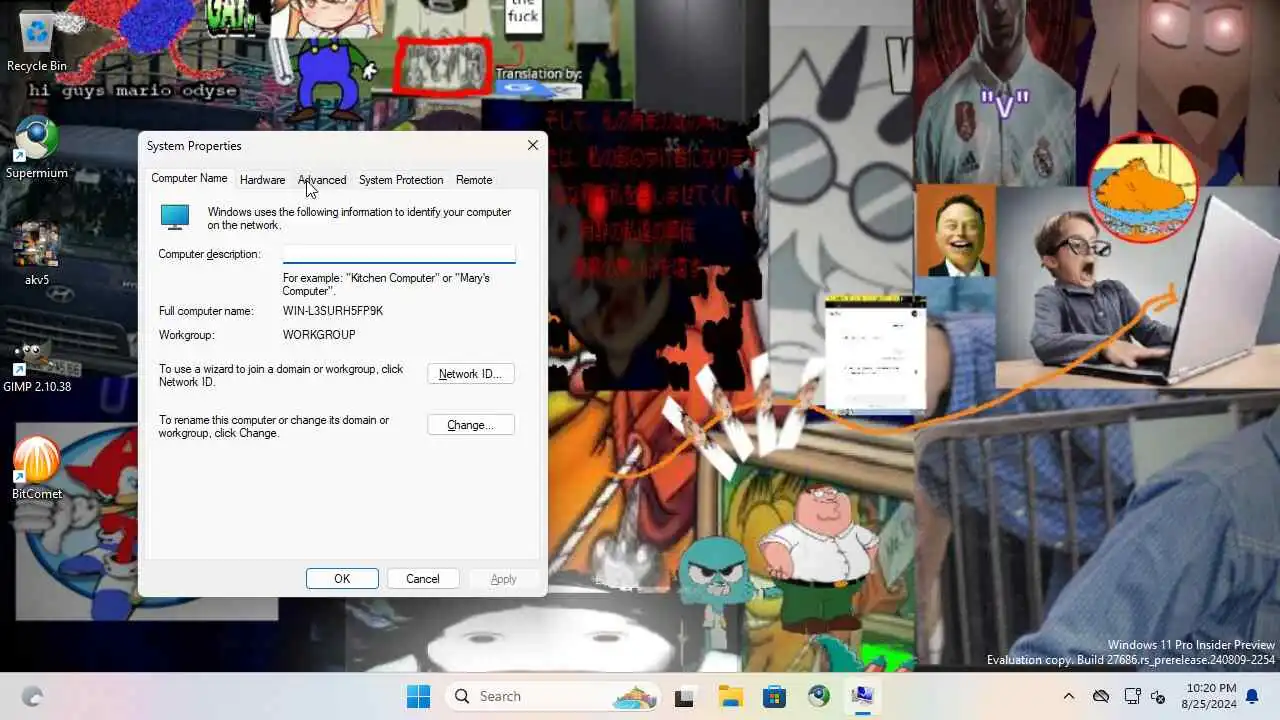Launch GIMP 2.10.38 desktop shortcut
Image resolution: width=1280 pixels, height=720 pixels.
[x=37, y=364]
